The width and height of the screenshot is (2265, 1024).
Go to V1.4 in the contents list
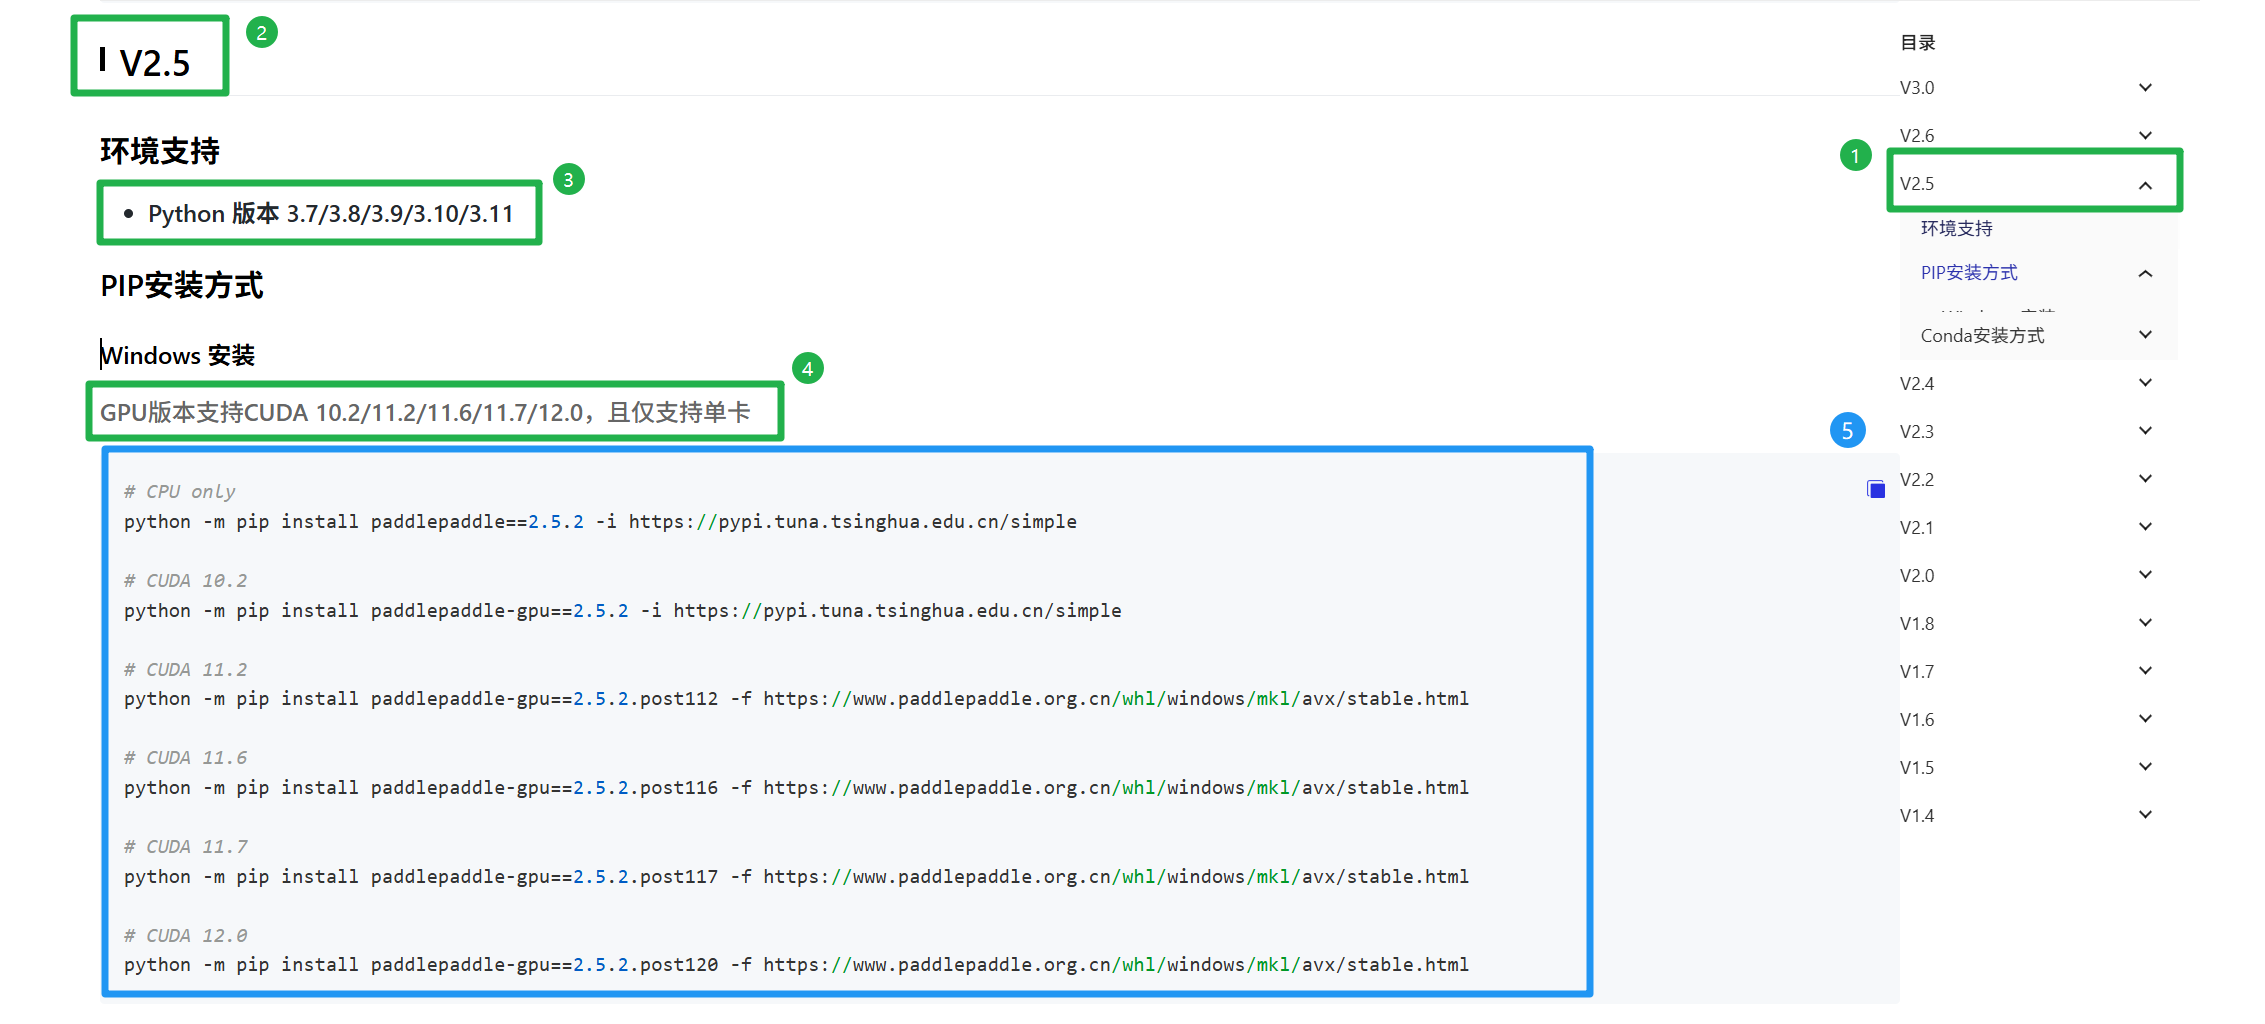[1917, 816]
